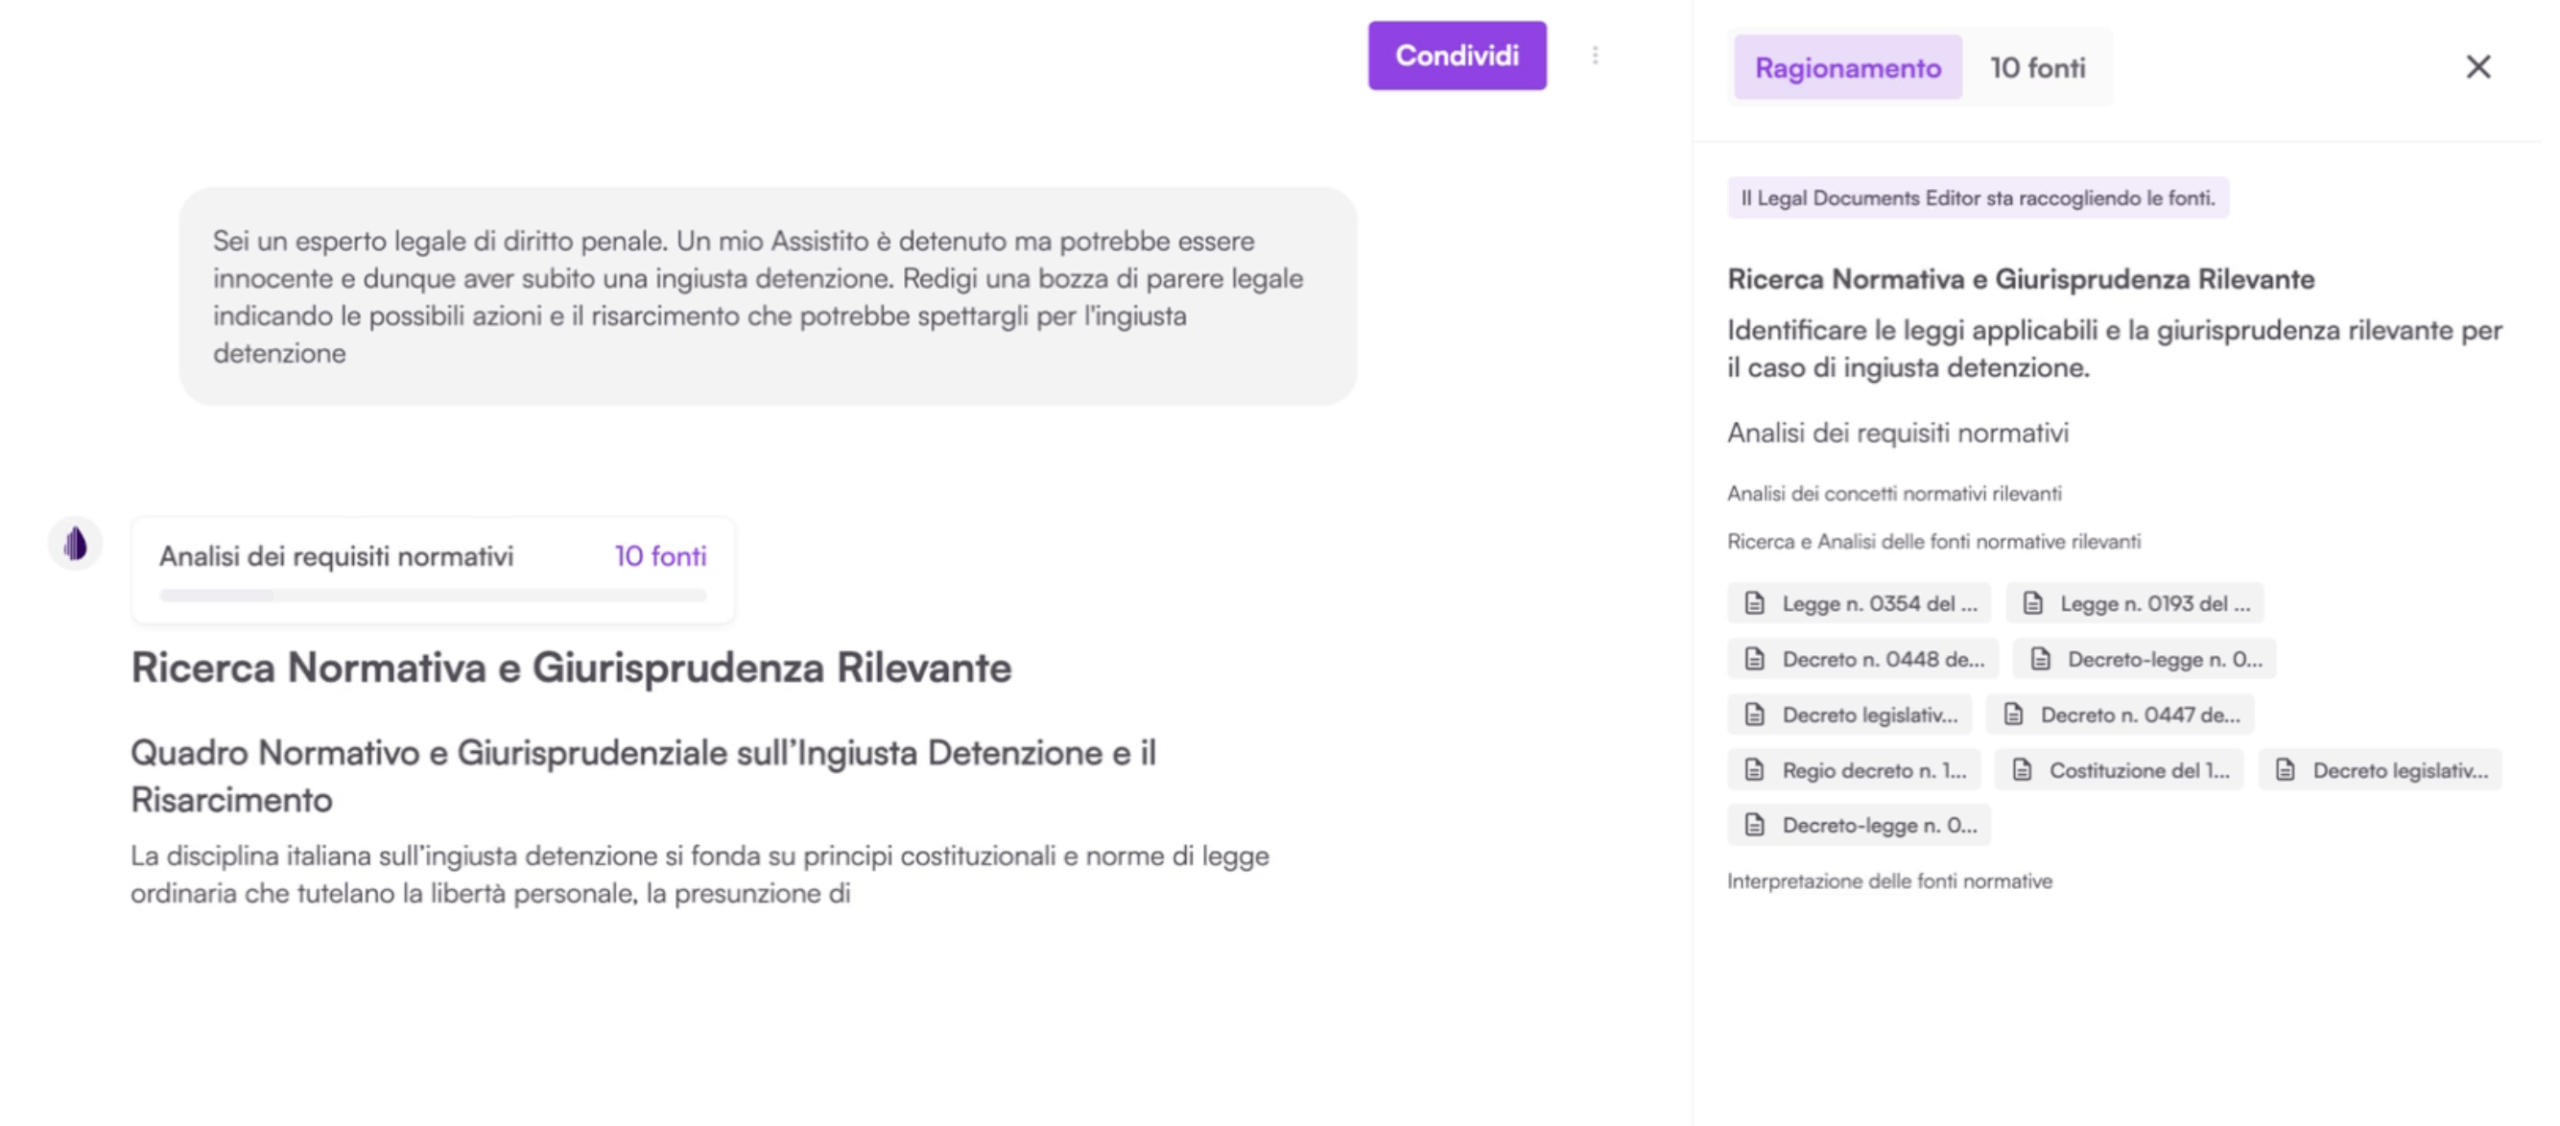
Task: Click the user prompt message bubble
Action: pyautogui.click(x=767, y=296)
